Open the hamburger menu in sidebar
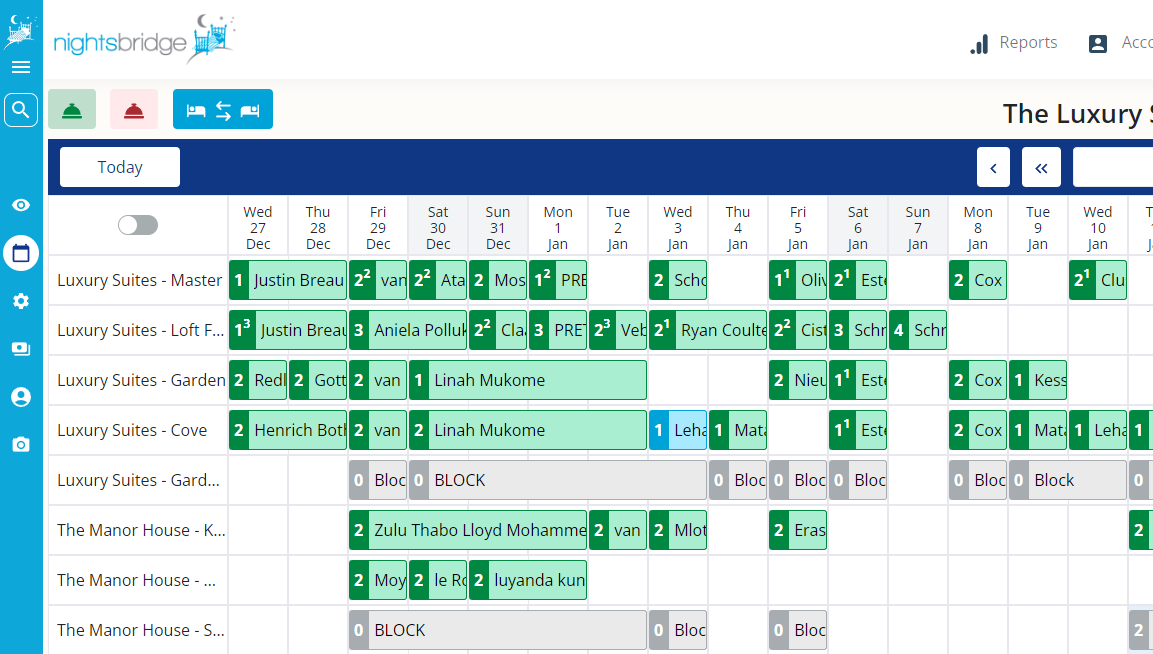This screenshot has height=654, width=1153. click(x=21, y=67)
